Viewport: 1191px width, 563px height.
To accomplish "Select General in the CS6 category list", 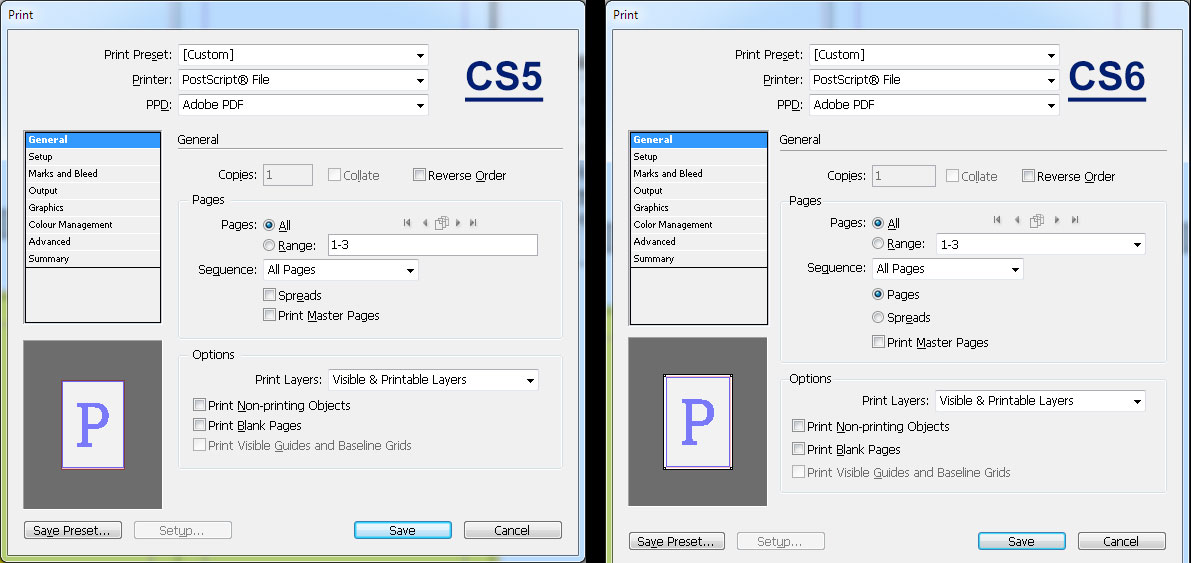I will tap(697, 140).
